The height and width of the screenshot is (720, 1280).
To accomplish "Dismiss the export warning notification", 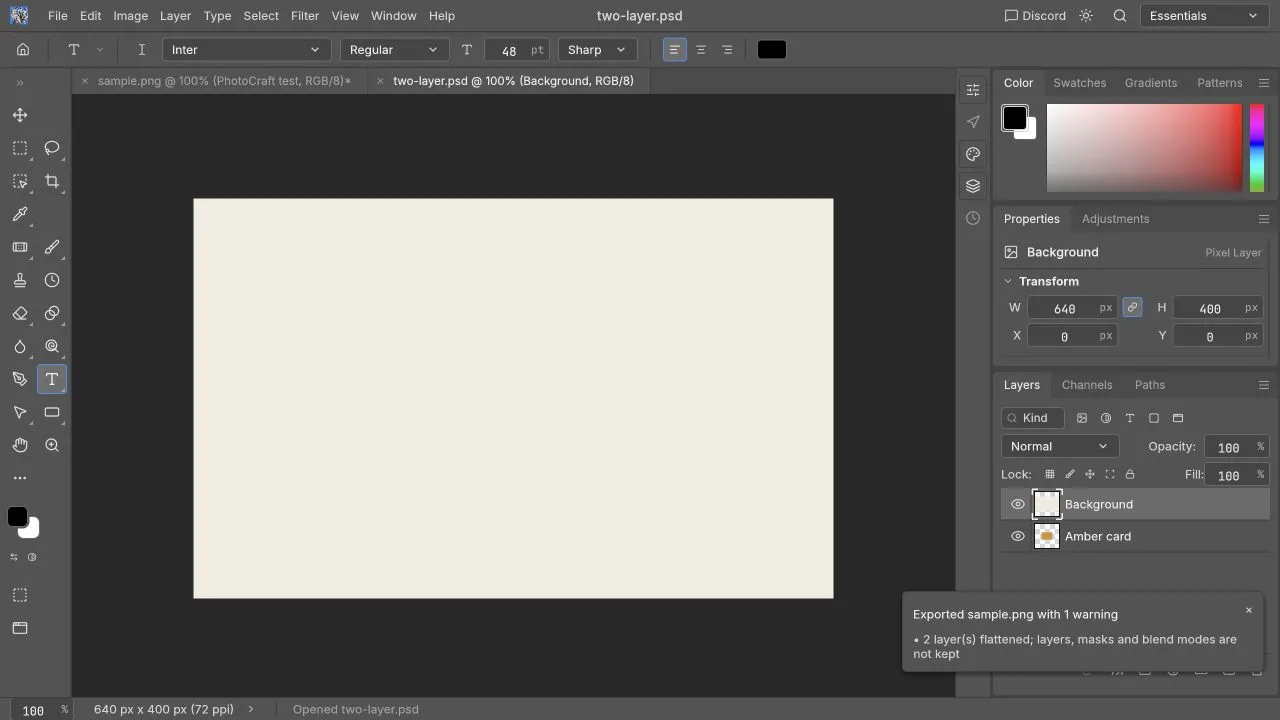I will (1248, 610).
